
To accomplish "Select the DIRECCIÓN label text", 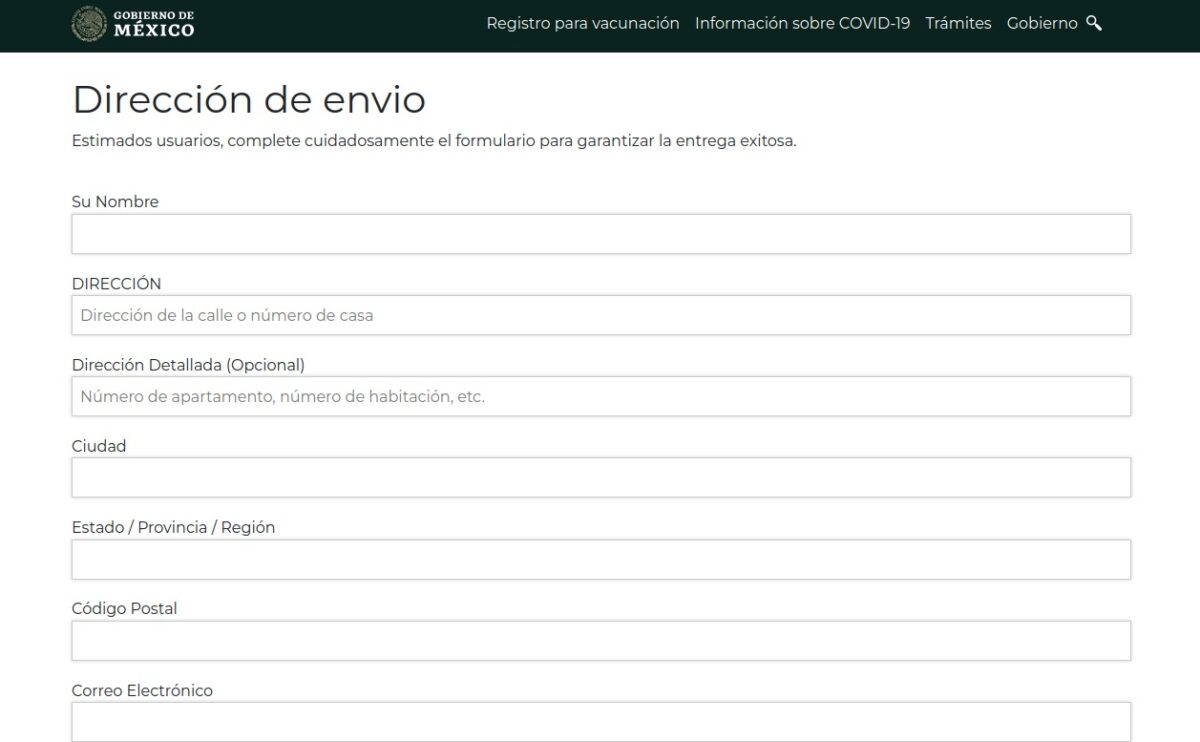I will pyautogui.click(x=117, y=283).
